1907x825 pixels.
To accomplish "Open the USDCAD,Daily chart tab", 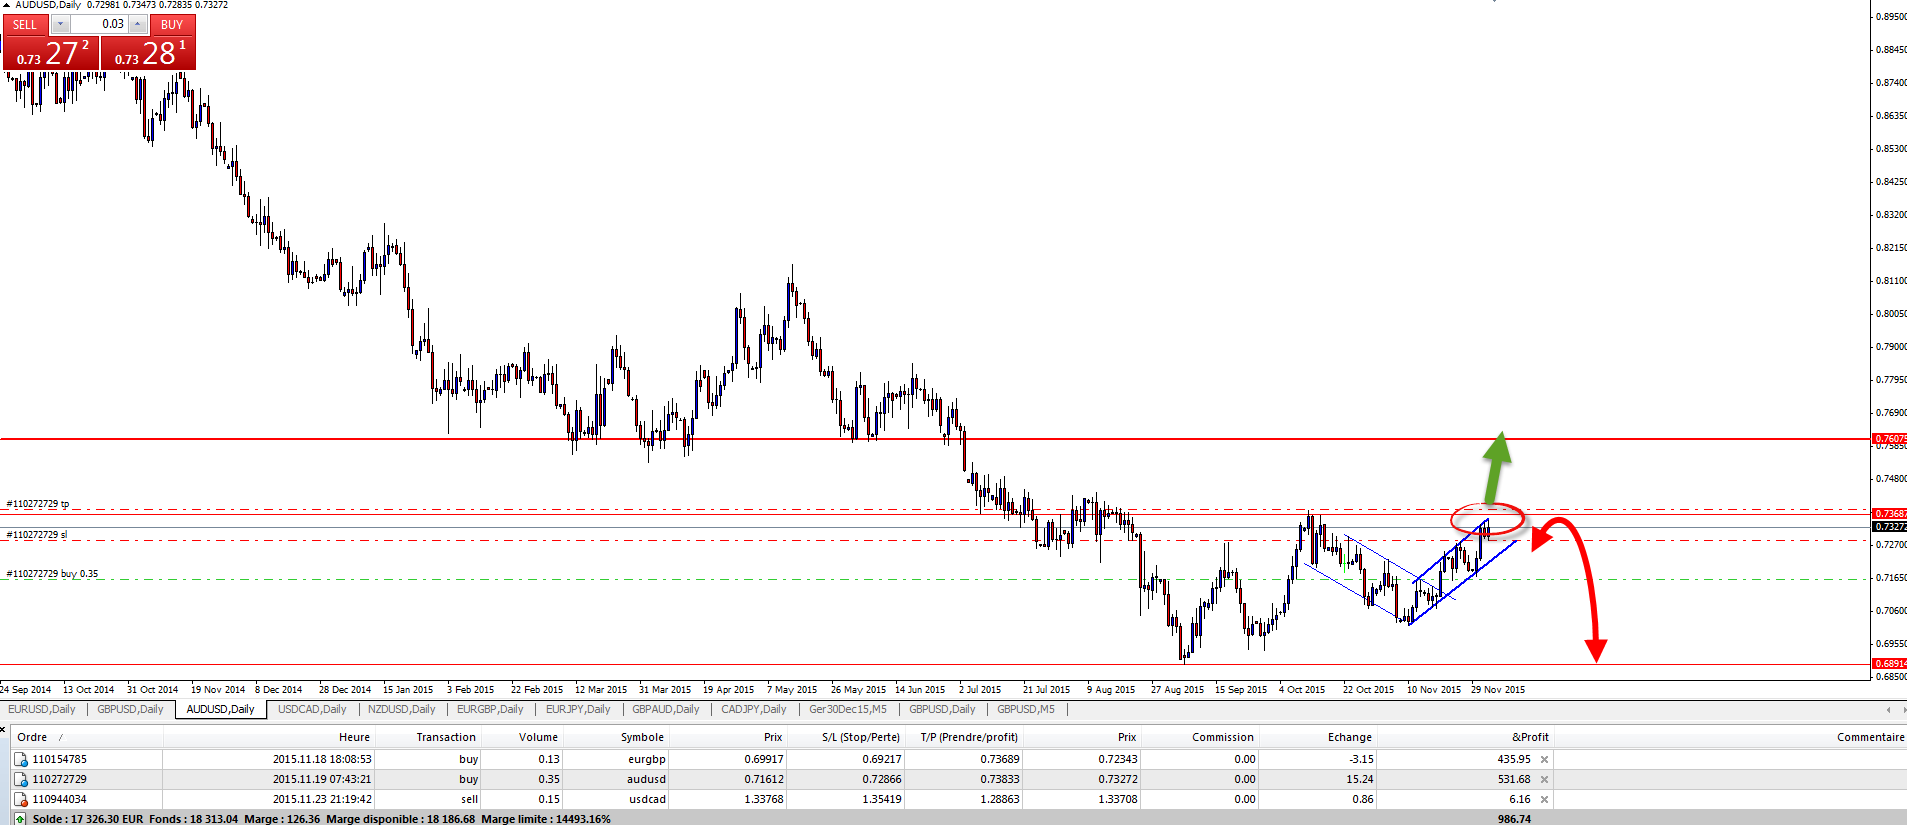I will tap(312, 709).
